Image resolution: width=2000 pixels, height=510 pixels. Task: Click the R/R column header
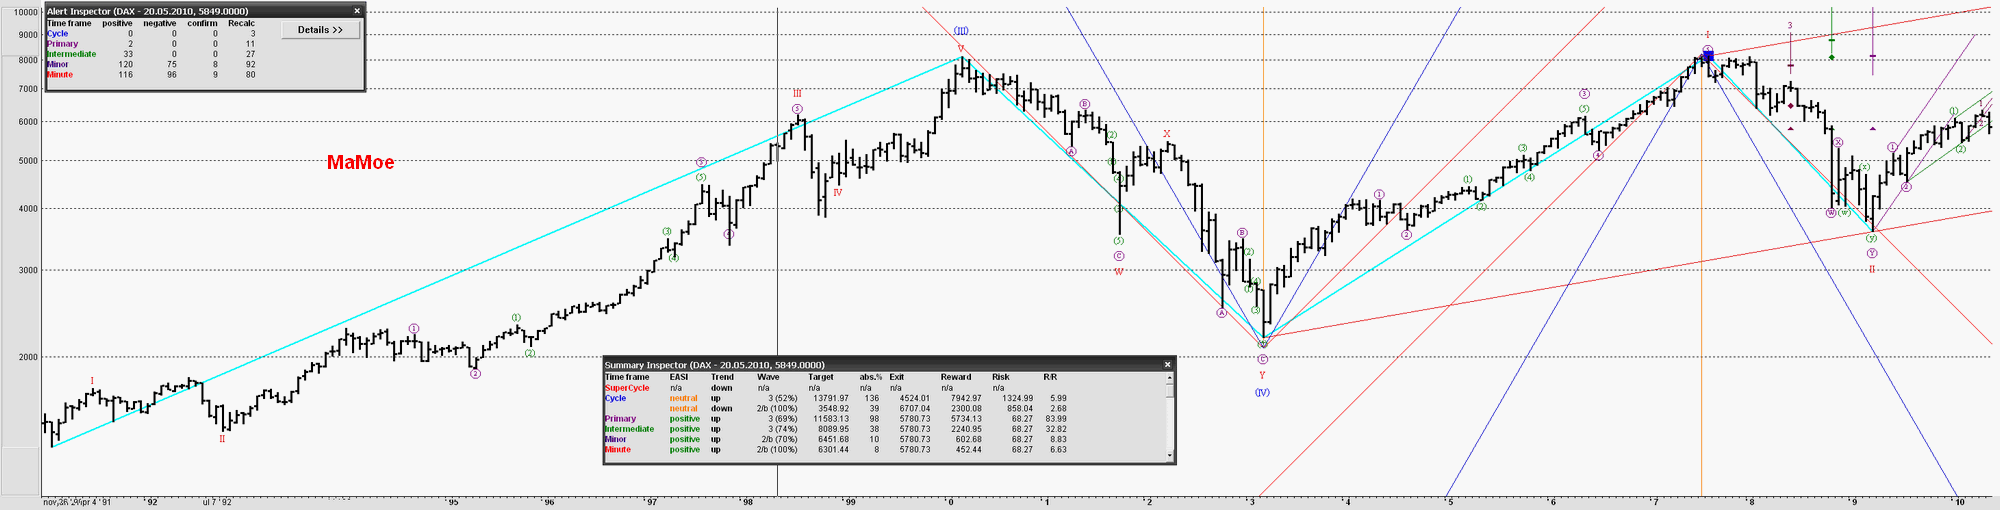[x=1050, y=377]
